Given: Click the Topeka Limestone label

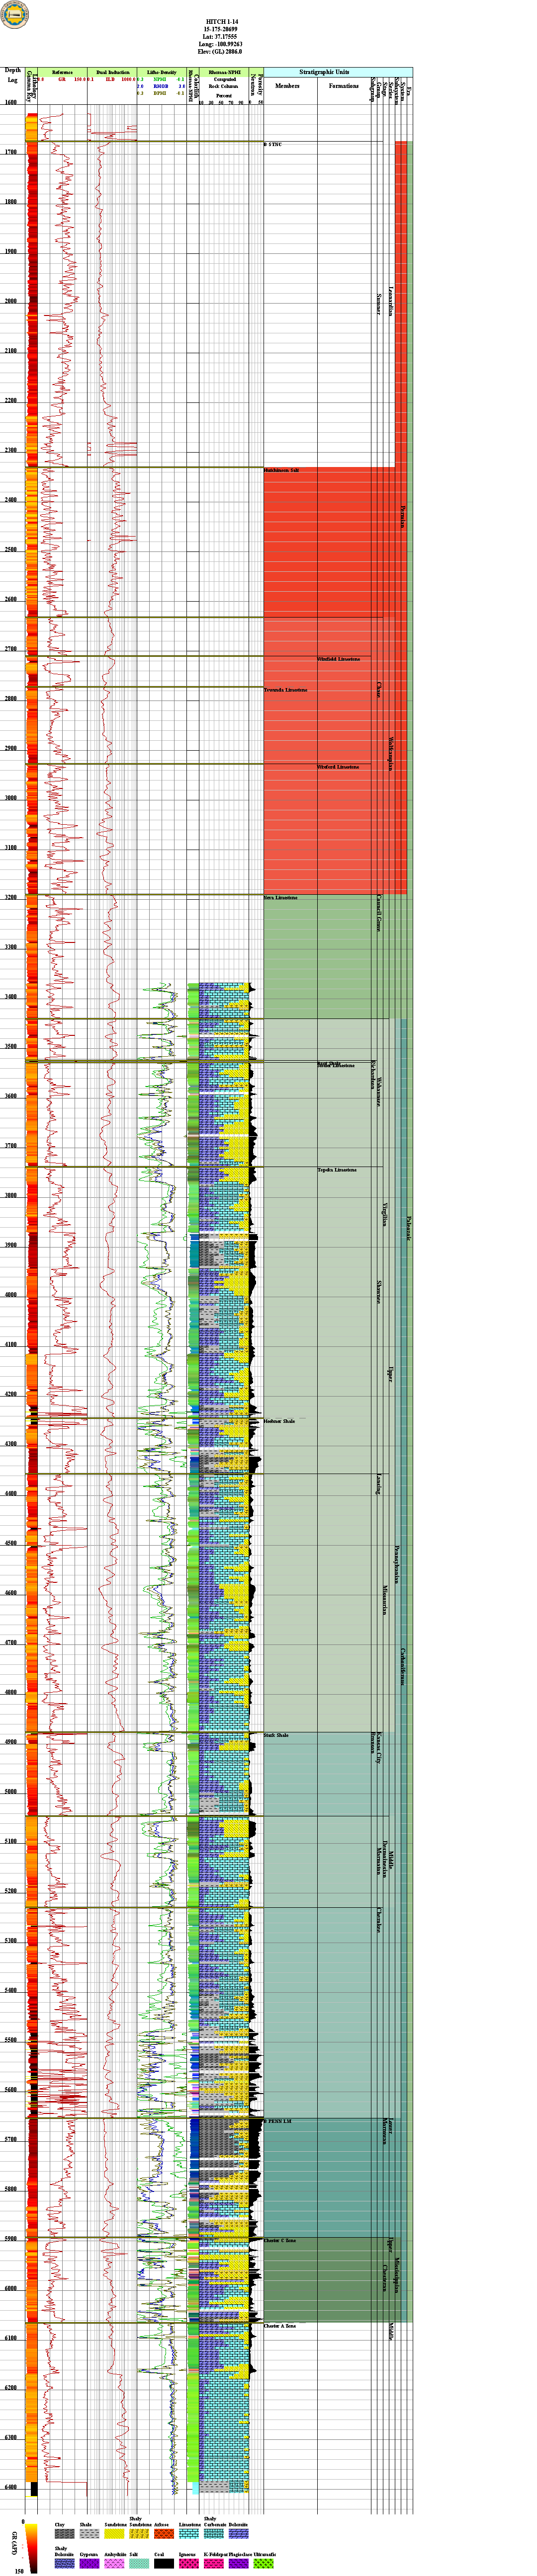Looking at the screenshot, I should coord(337,1170).
